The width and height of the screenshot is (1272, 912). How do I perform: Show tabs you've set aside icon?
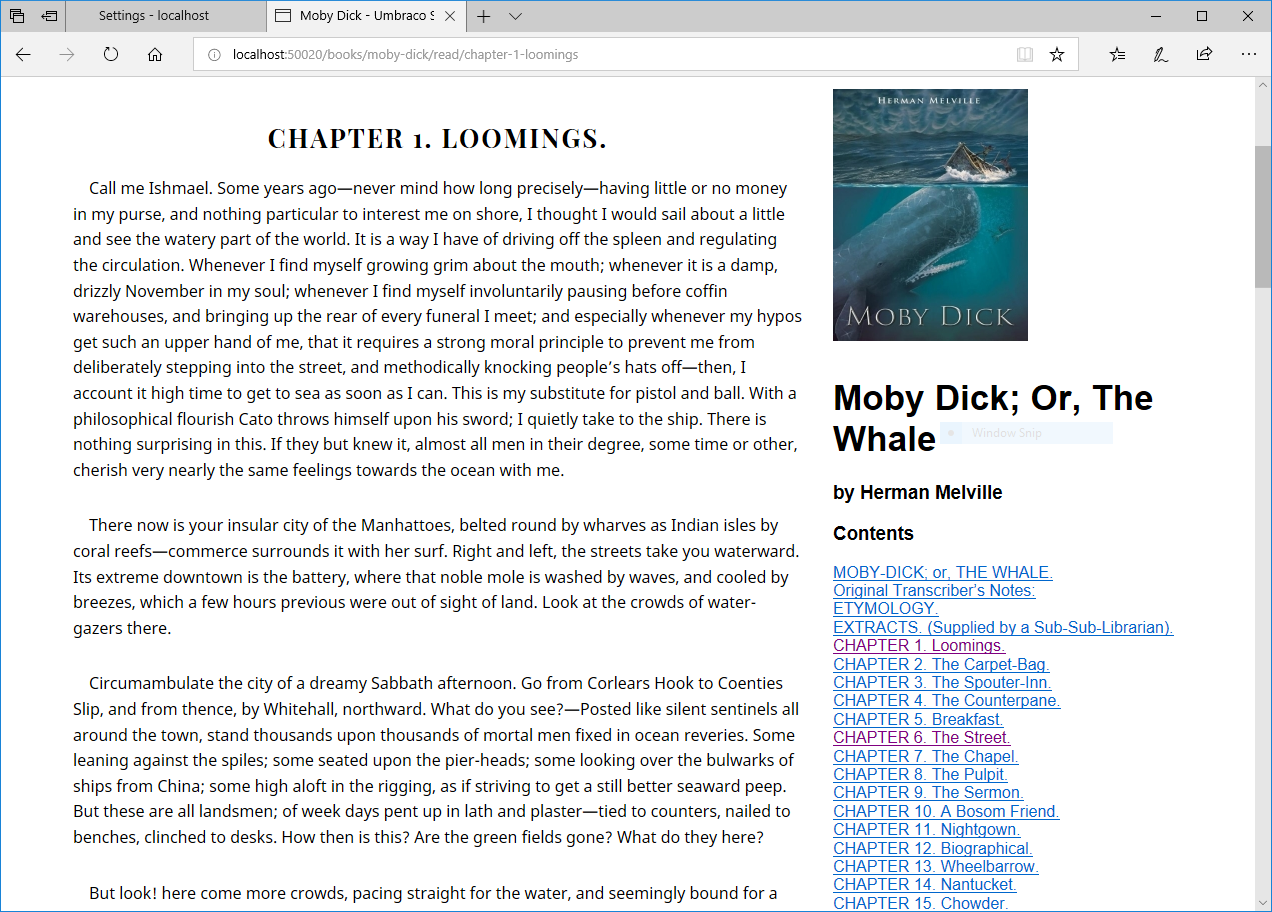(17, 16)
